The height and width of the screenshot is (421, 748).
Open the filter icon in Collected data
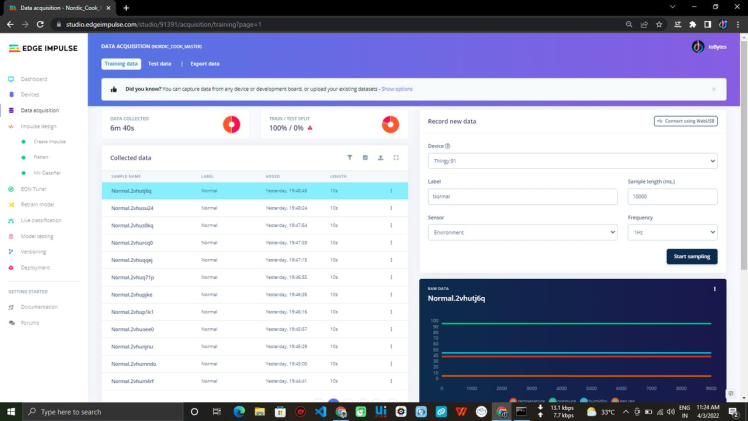coord(350,157)
